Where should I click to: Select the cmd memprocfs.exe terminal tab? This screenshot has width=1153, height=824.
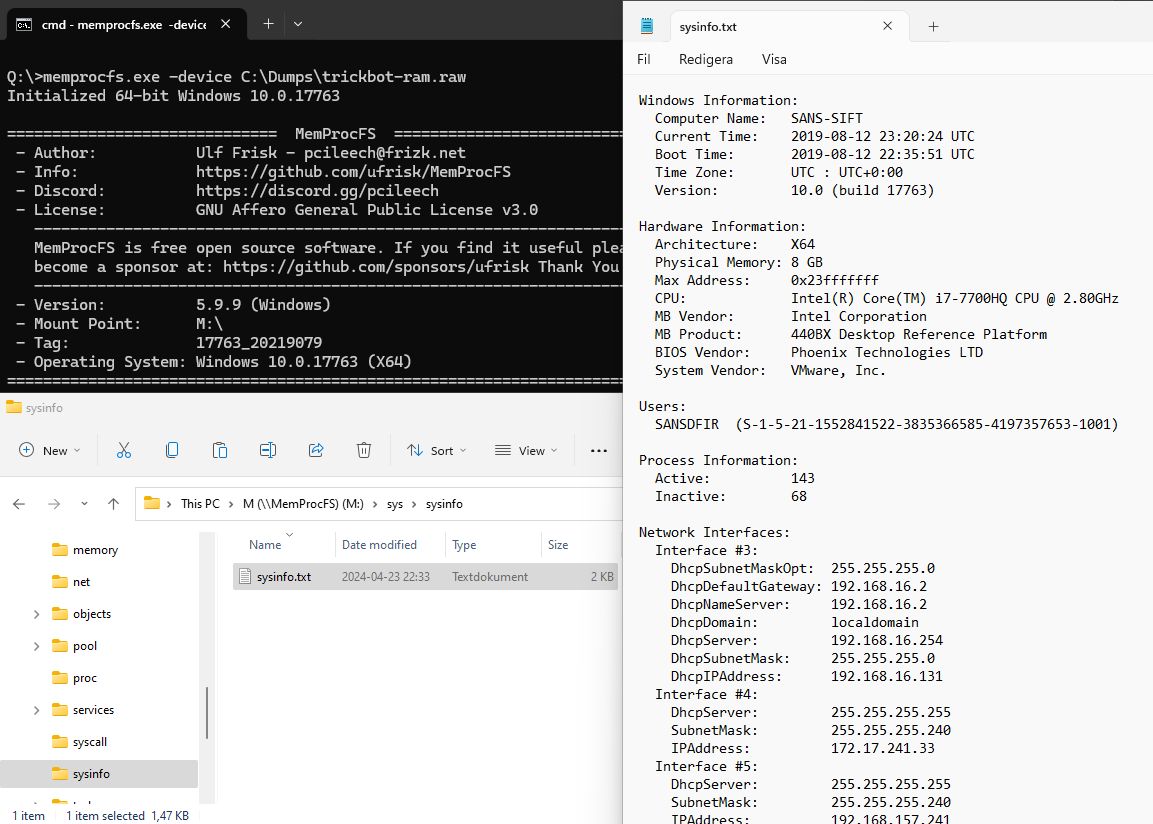tap(126, 24)
